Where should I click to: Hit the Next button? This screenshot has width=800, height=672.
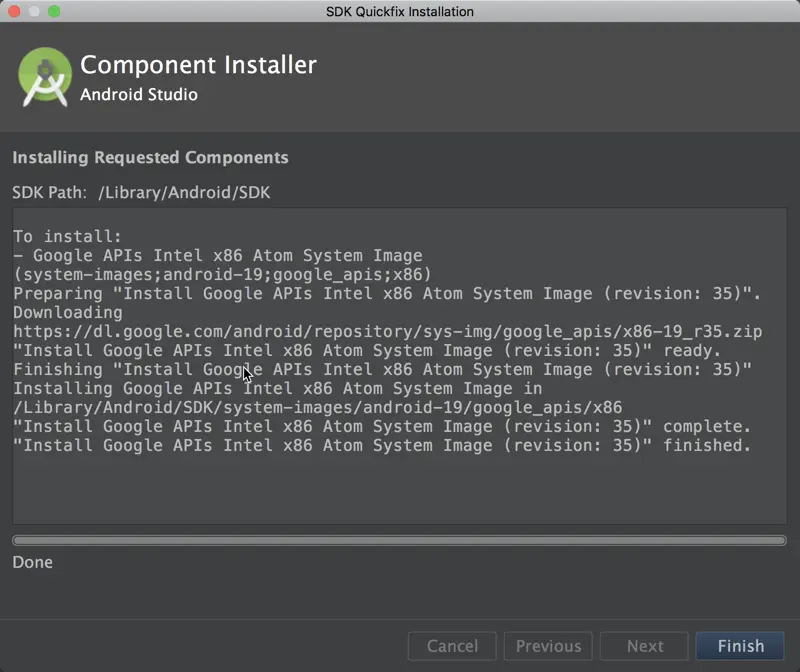(645, 646)
